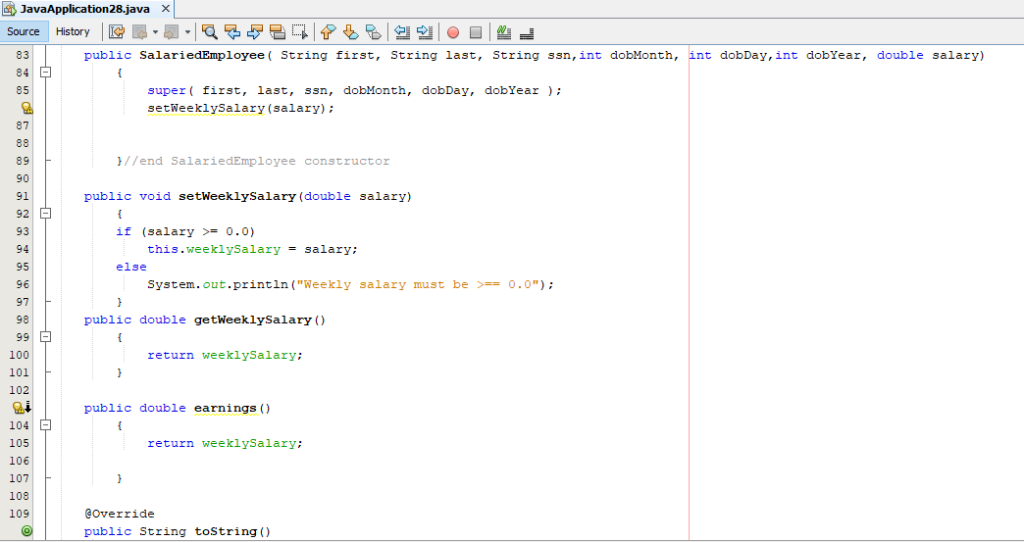Close the JavaApplication28.java tab
1024x542 pixels.
tap(165, 9)
